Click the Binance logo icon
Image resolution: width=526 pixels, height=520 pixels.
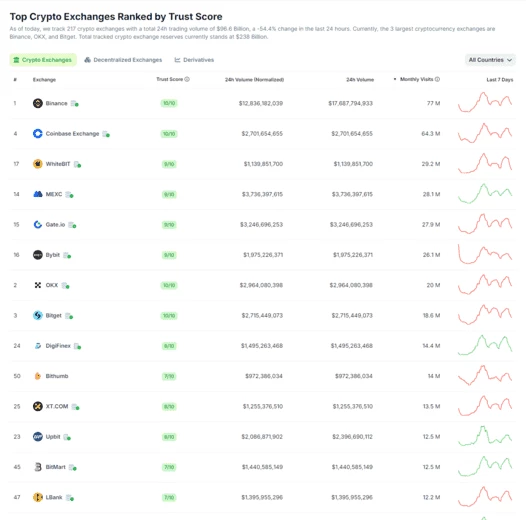point(38,103)
